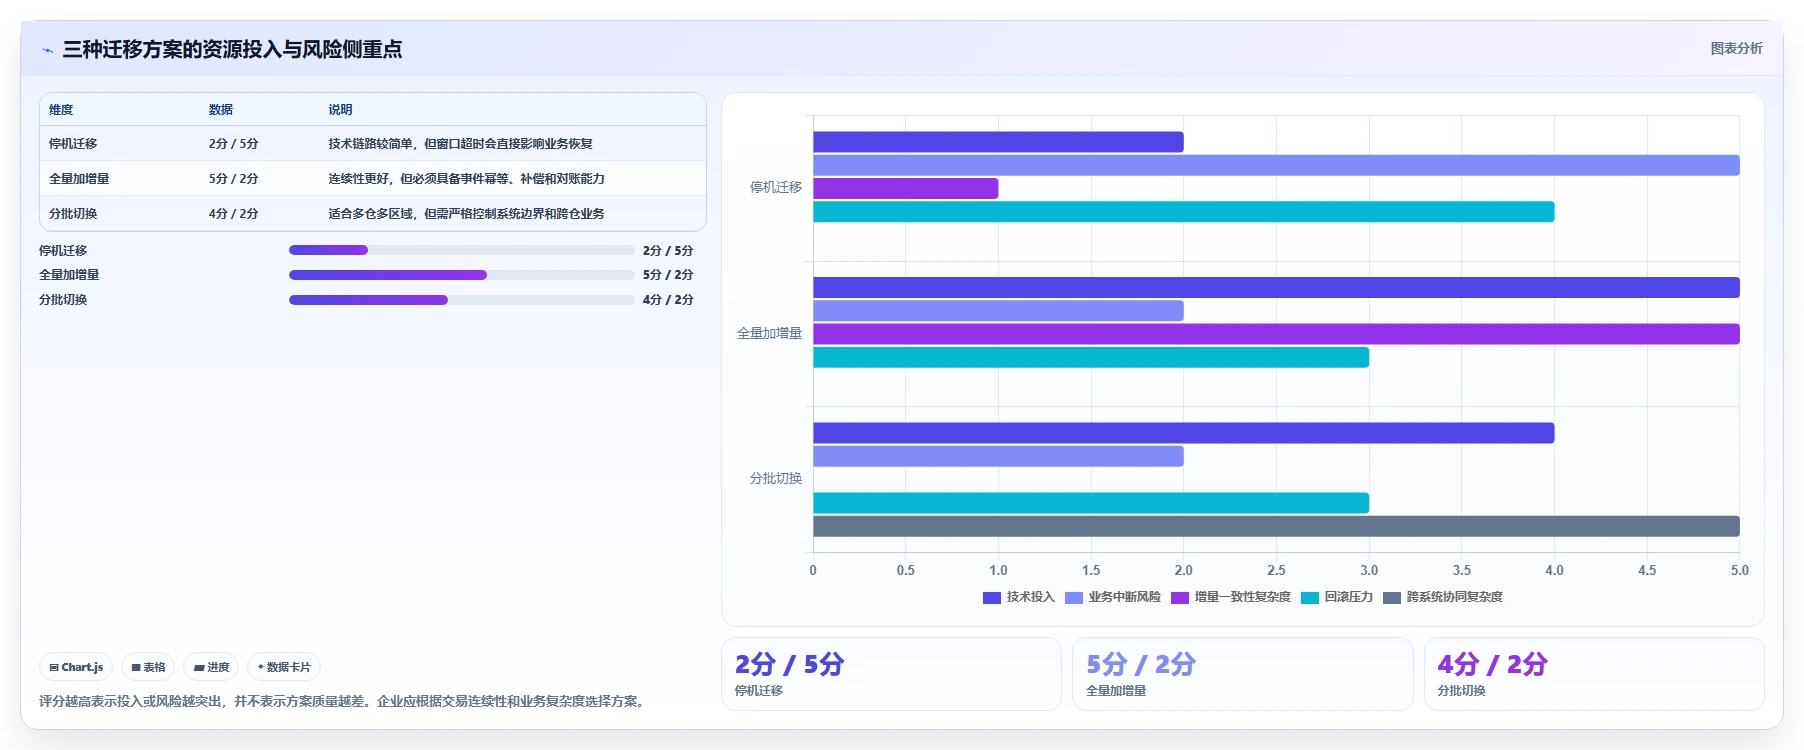Click 停机迁移 teal 回滚压力 bar
Viewport: 1804px width, 750px height.
(1183, 212)
